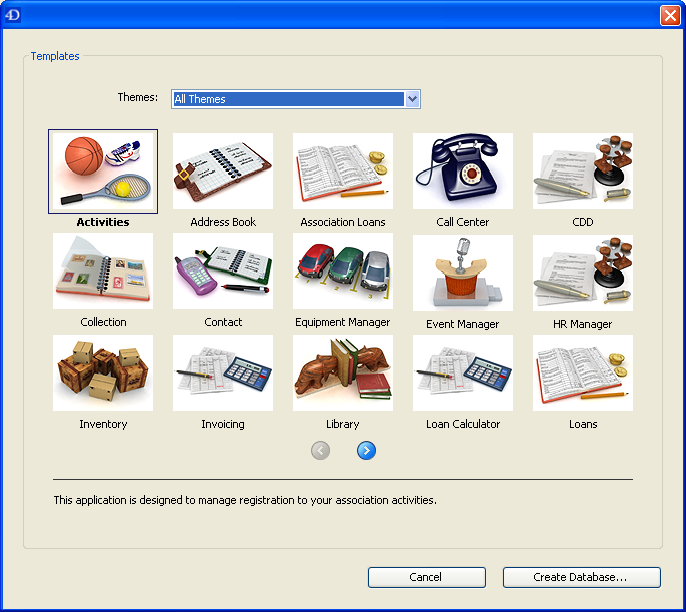Select the Event Manager microphone icon
Image resolution: width=686 pixels, height=612 pixels.
pyautogui.click(x=463, y=272)
